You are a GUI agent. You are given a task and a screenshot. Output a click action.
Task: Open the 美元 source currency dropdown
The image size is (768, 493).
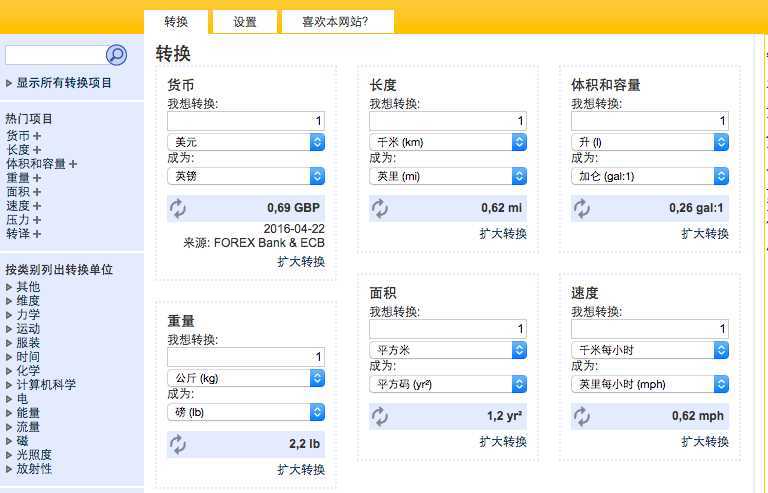pos(246,142)
